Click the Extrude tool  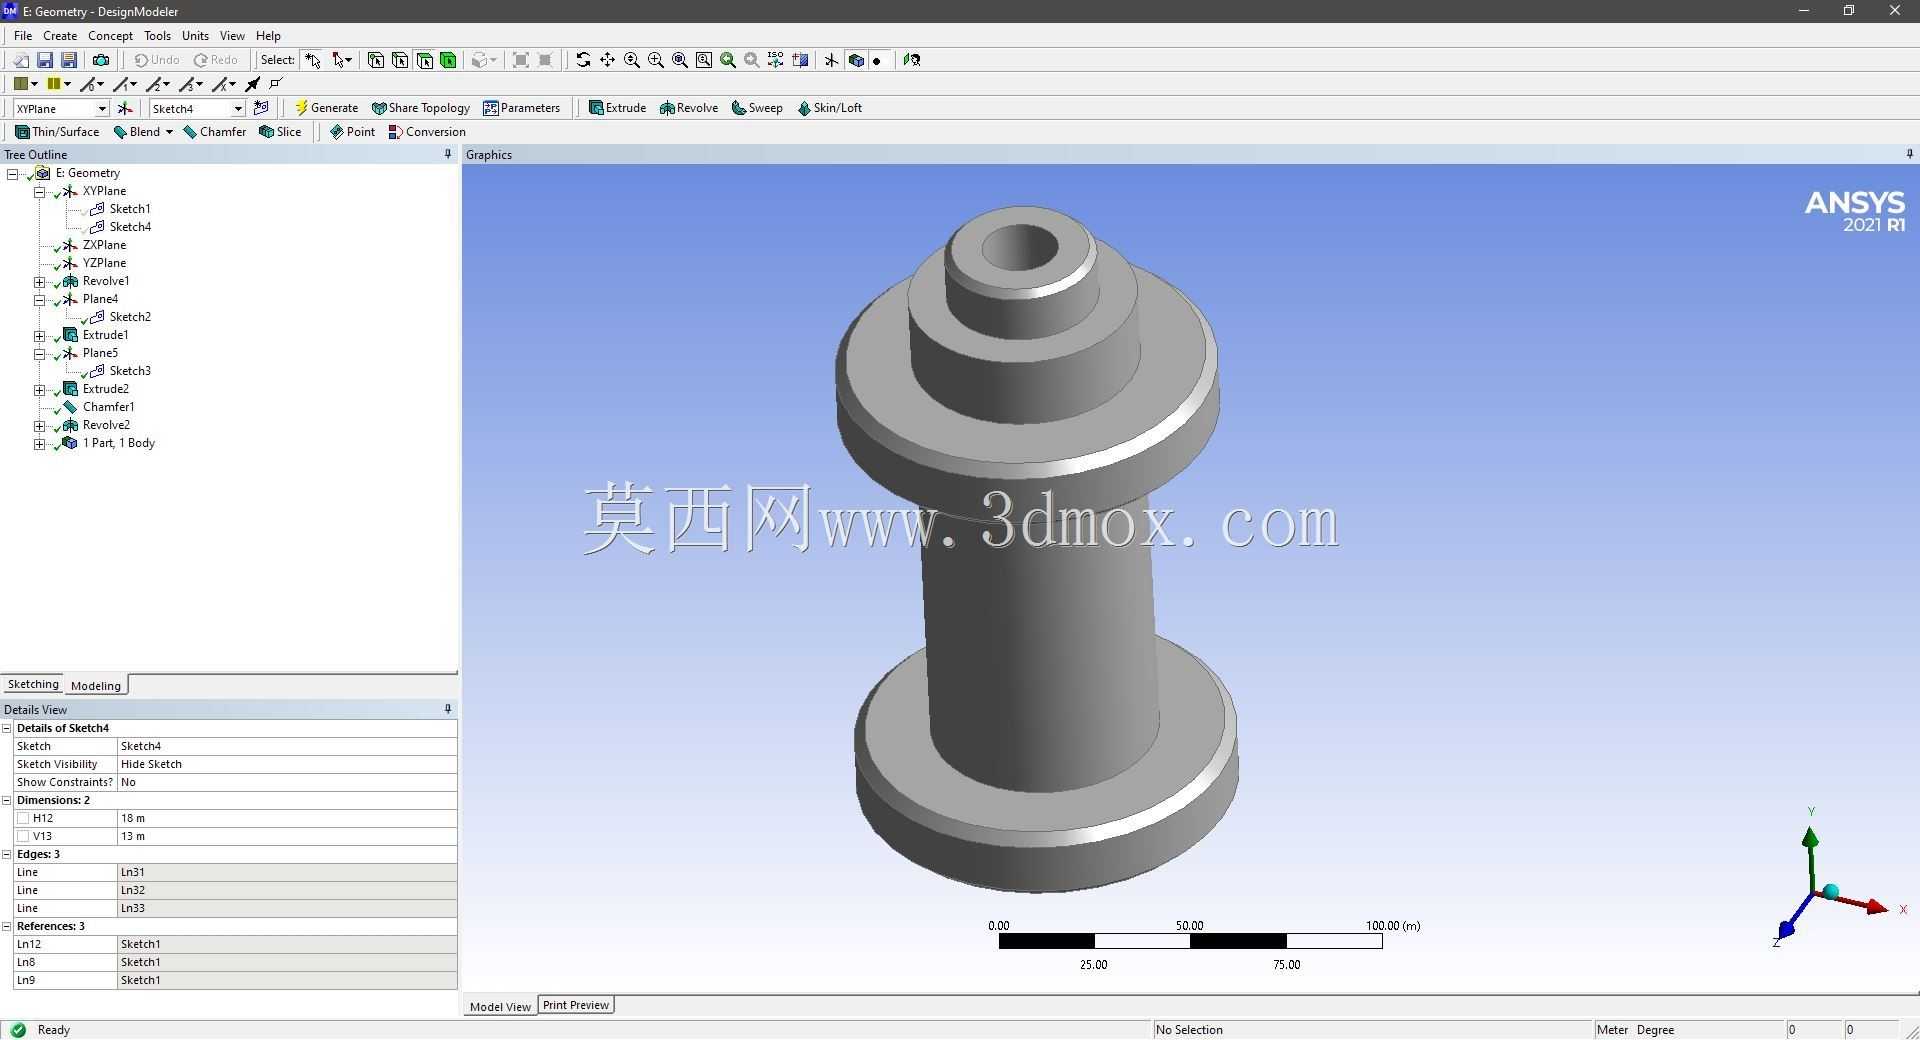coord(617,108)
